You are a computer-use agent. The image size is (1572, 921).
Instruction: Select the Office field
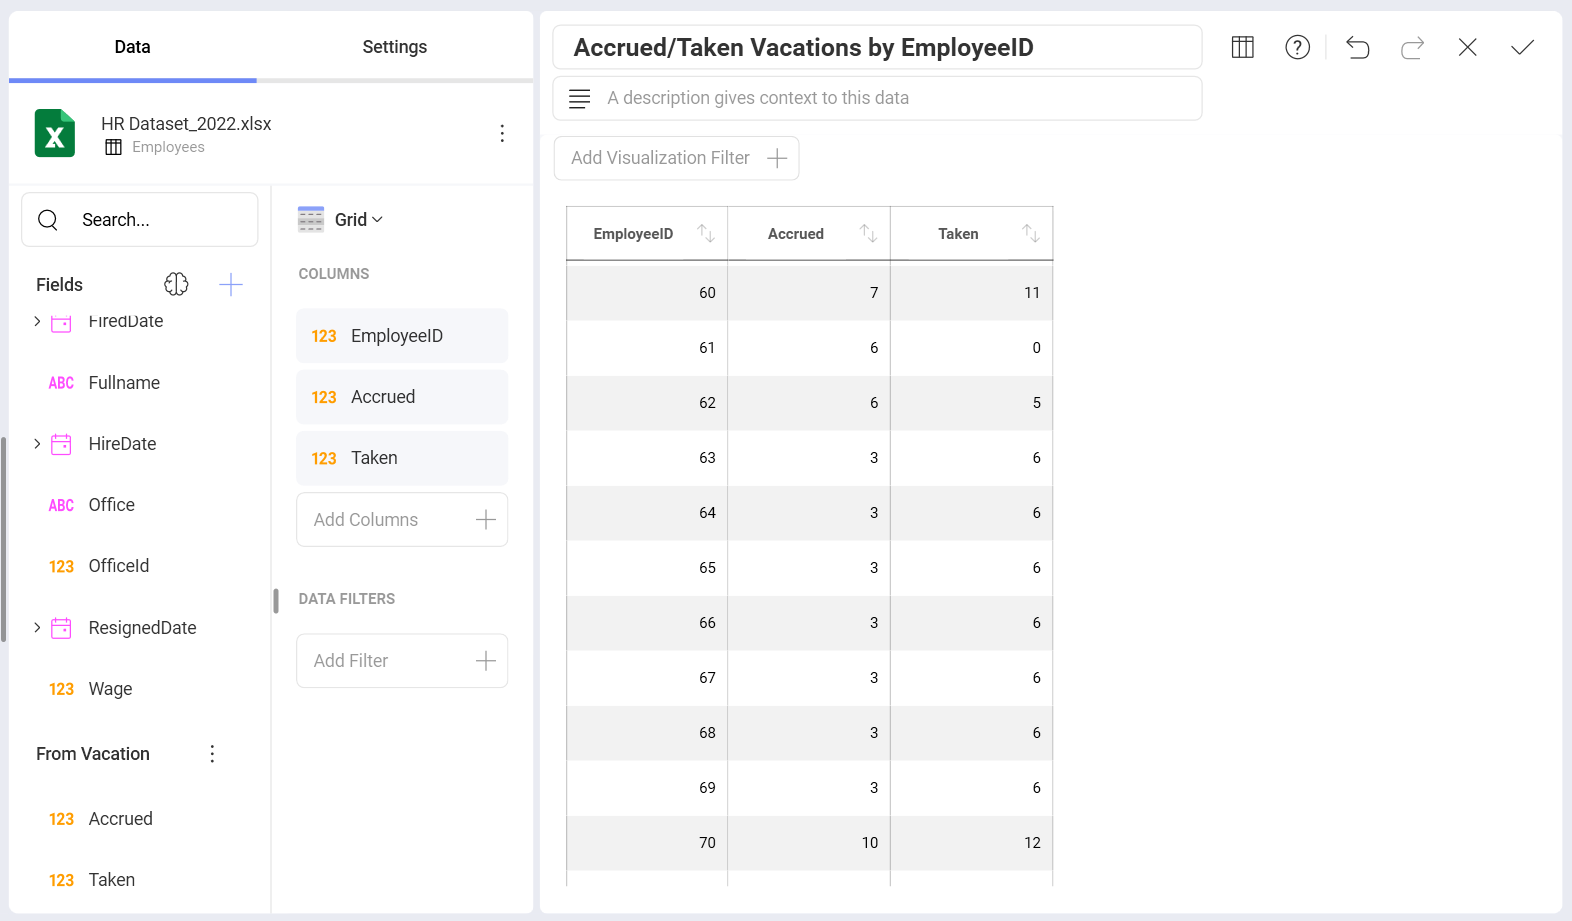point(111,505)
